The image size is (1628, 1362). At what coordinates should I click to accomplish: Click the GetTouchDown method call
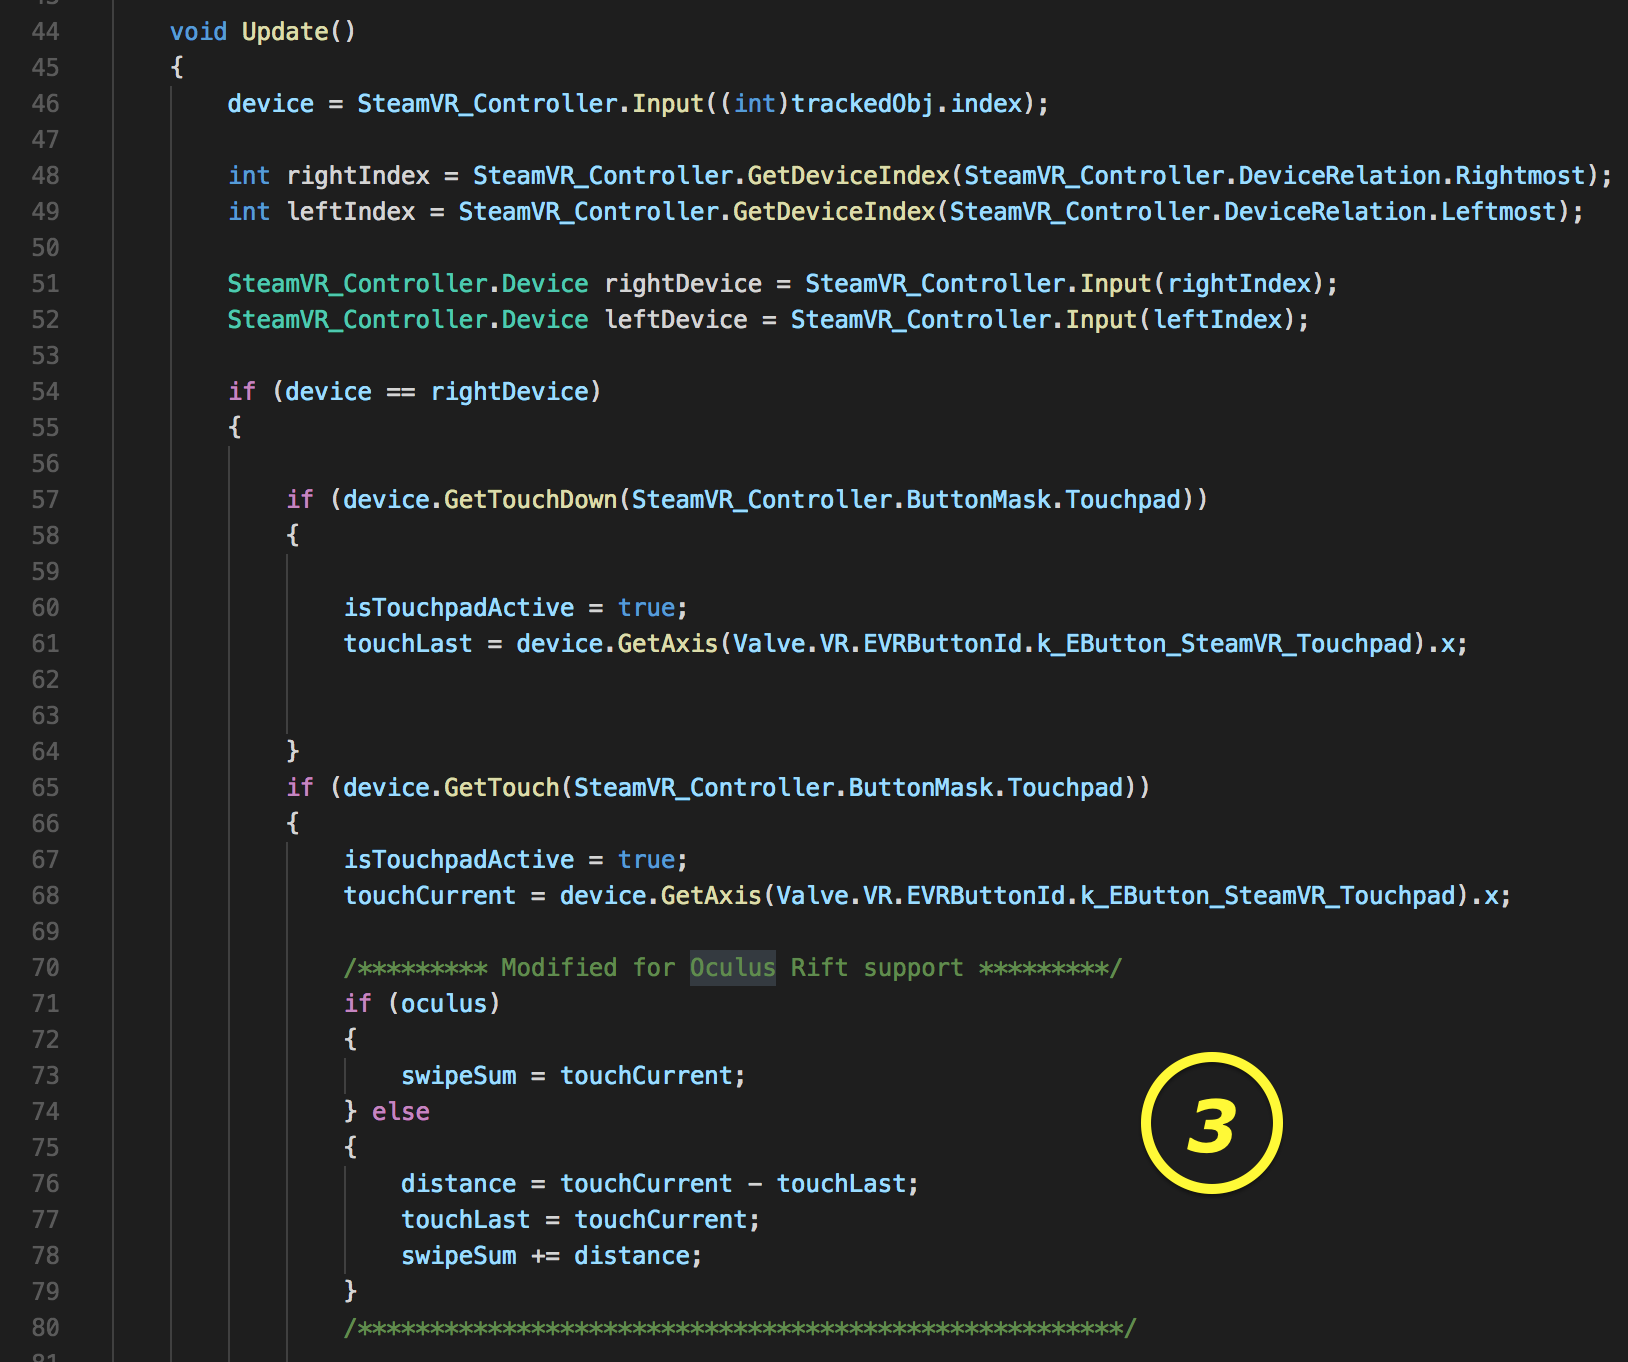point(530,500)
